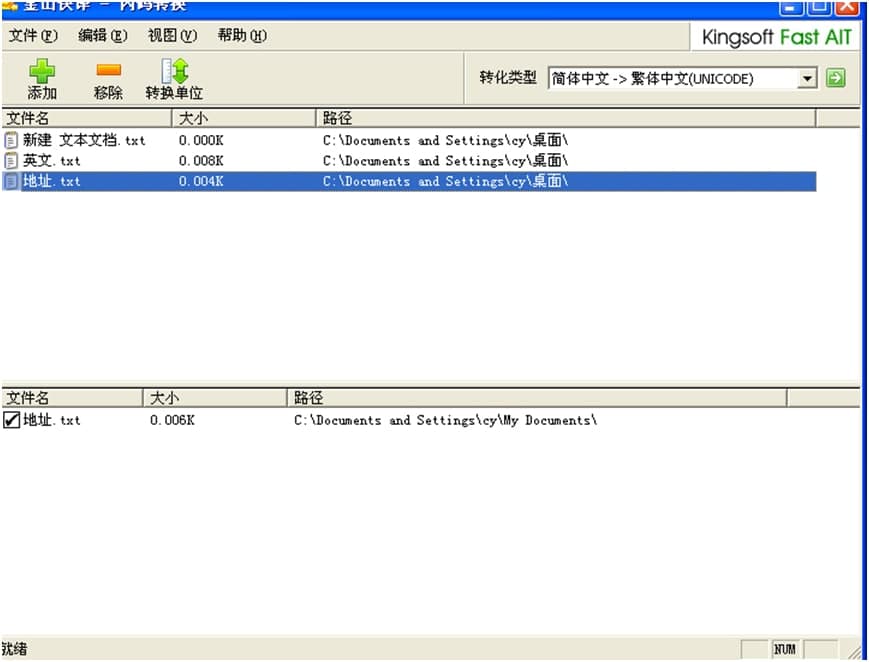Select the row 英文.txt
This screenshot has height=662, width=869.
point(409,161)
